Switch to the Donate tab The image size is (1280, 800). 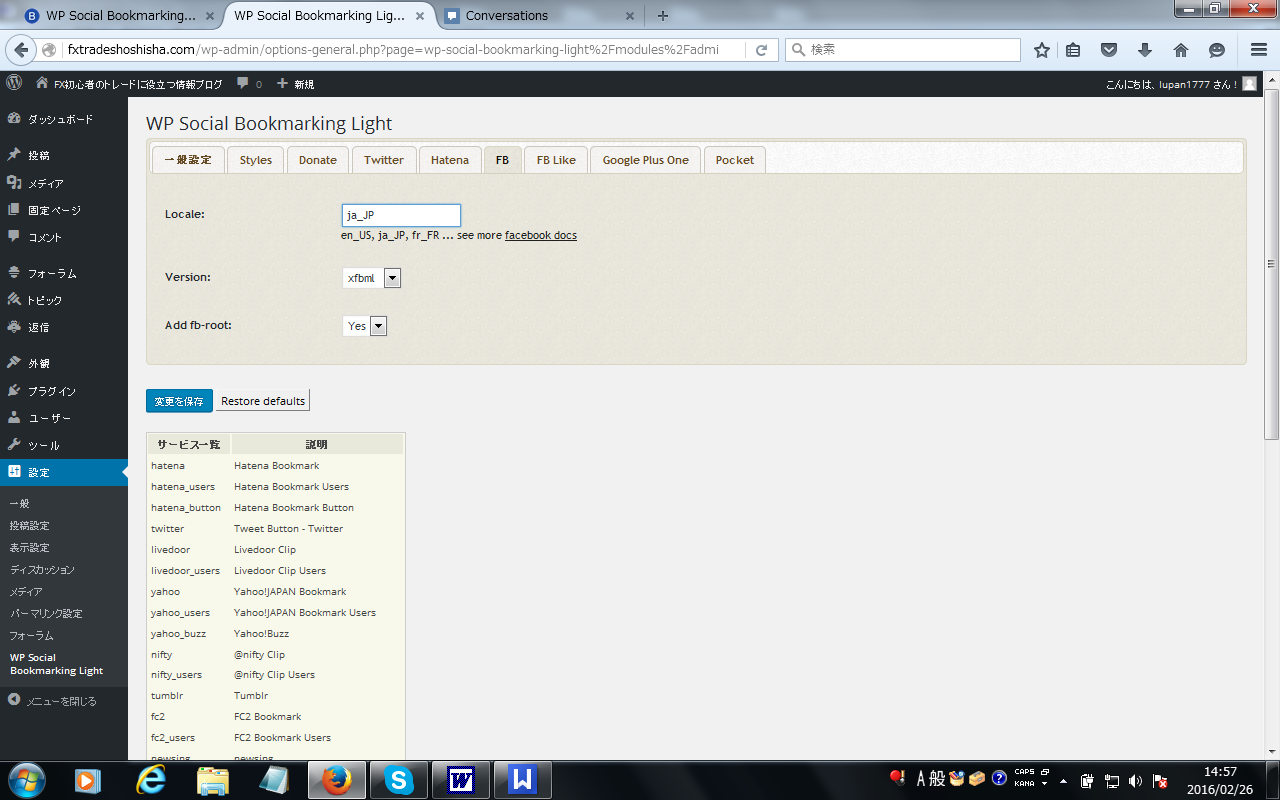(x=318, y=160)
